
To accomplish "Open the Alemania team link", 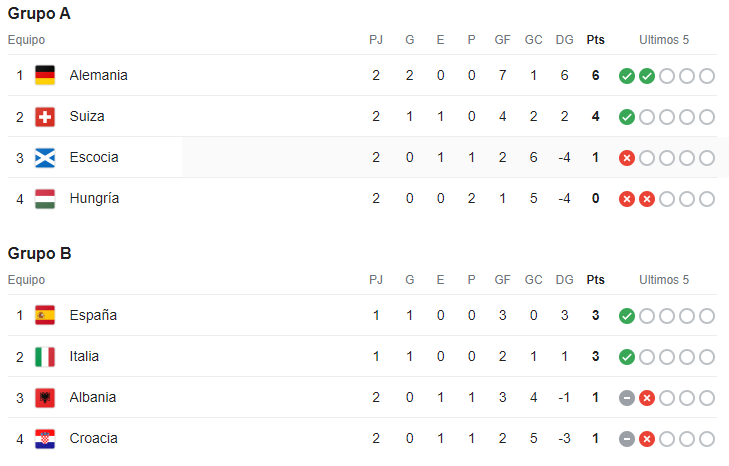I will pyautogui.click(x=98, y=75).
